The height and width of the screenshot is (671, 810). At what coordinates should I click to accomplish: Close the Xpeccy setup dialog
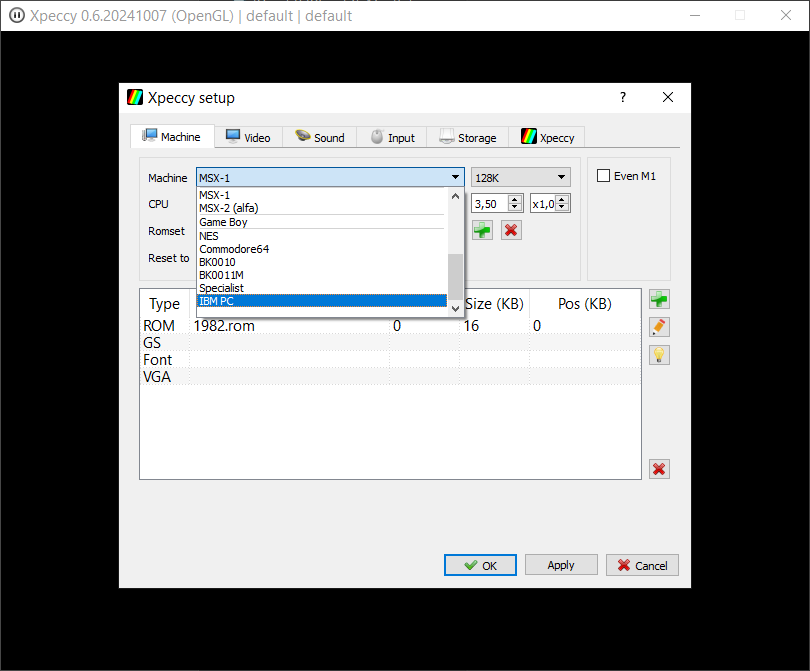pos(667,97)
